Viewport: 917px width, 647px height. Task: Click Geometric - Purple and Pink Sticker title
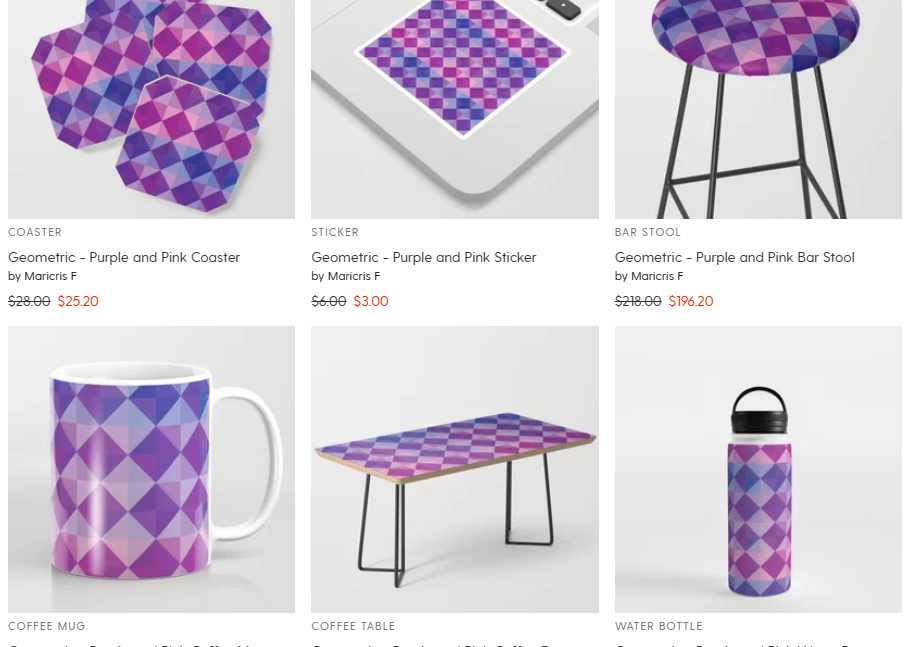tap(423, 257)
